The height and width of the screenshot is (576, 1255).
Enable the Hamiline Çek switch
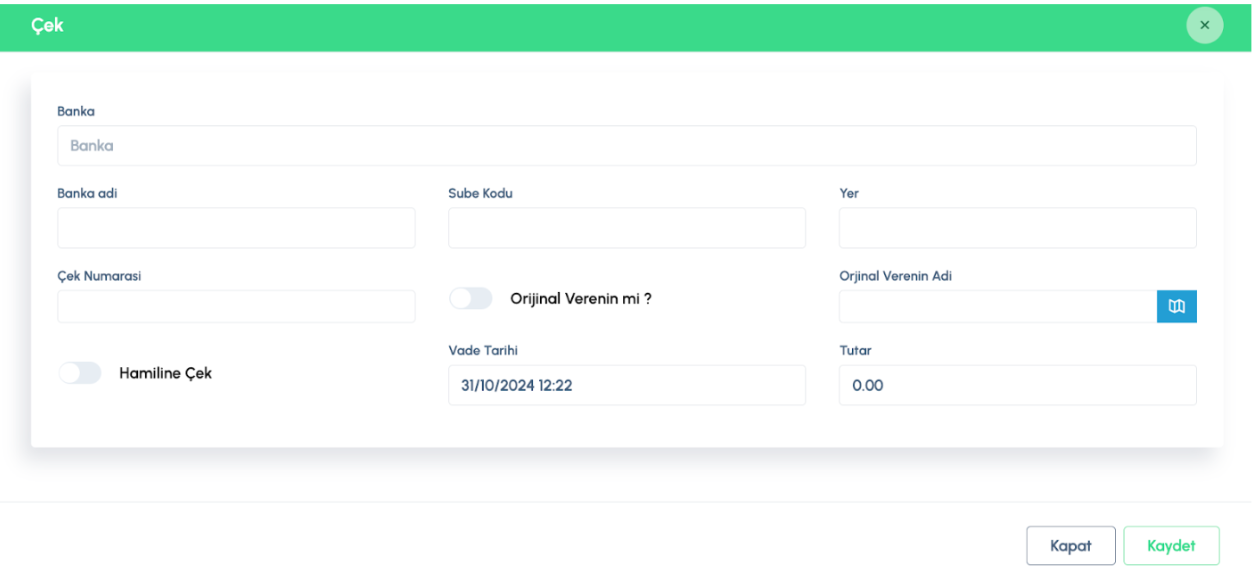tap(80, 373)
